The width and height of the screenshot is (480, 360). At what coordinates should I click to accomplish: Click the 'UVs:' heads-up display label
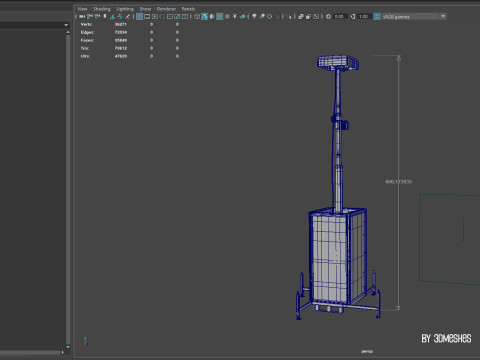coord(85,56)
